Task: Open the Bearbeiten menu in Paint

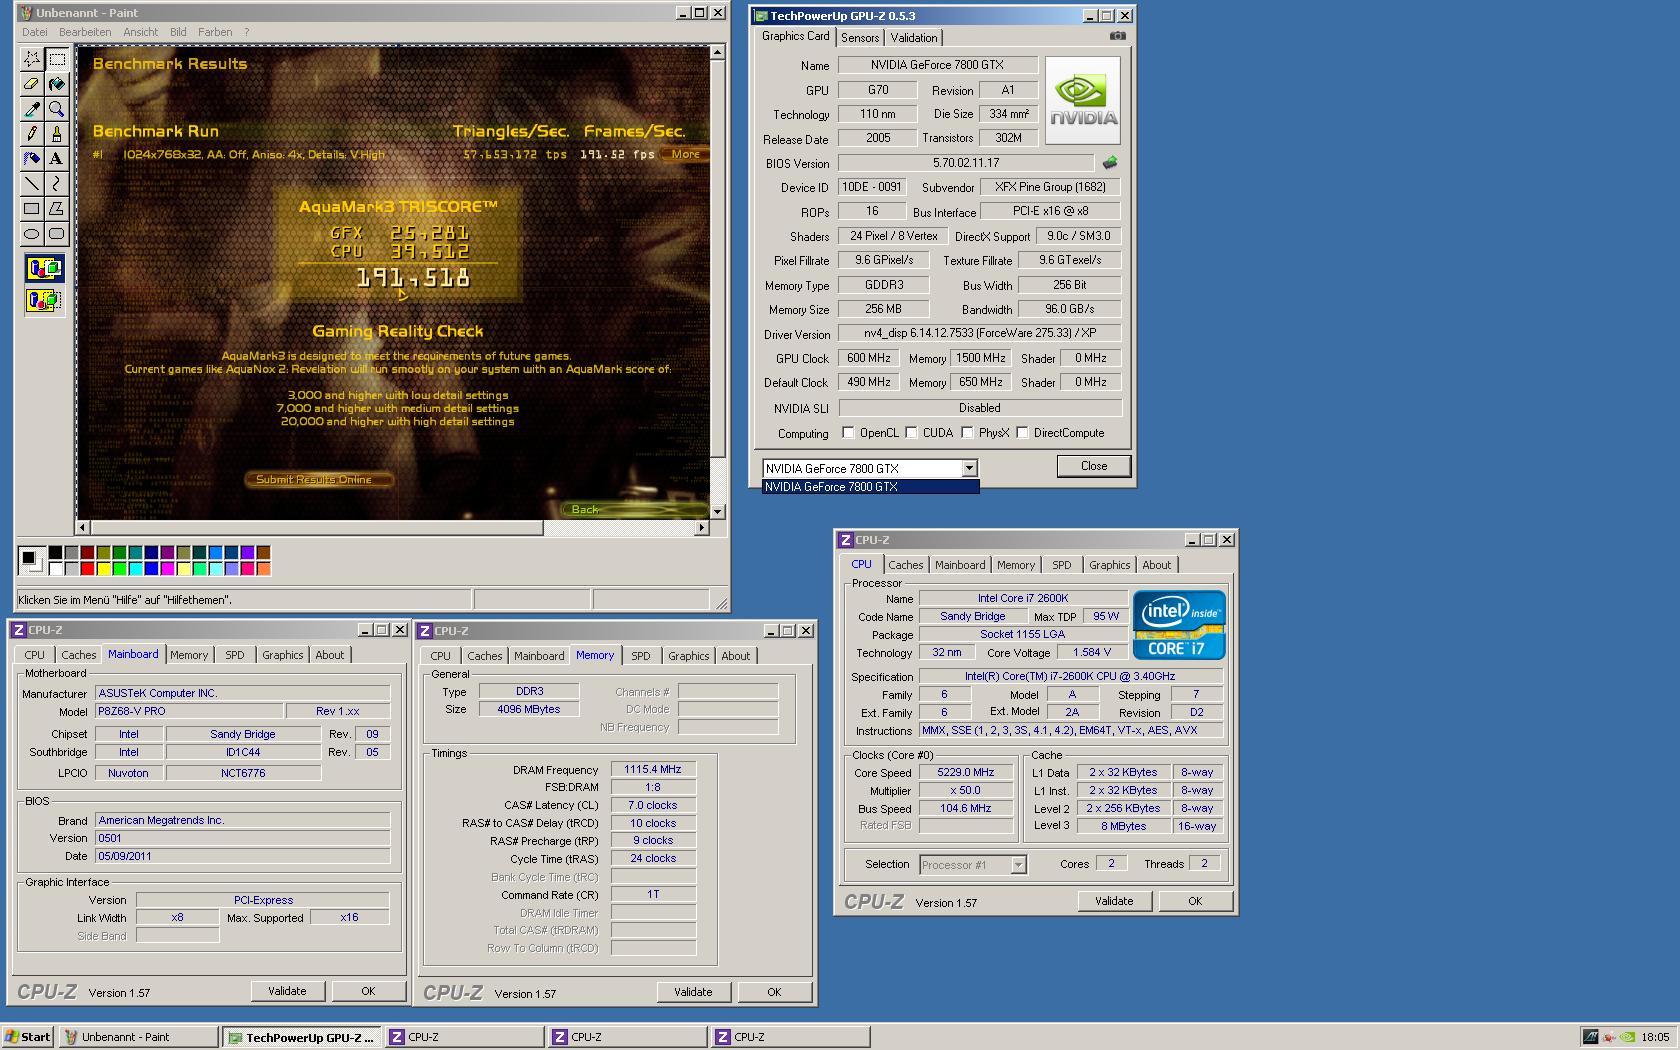Action: click(85, 32)
